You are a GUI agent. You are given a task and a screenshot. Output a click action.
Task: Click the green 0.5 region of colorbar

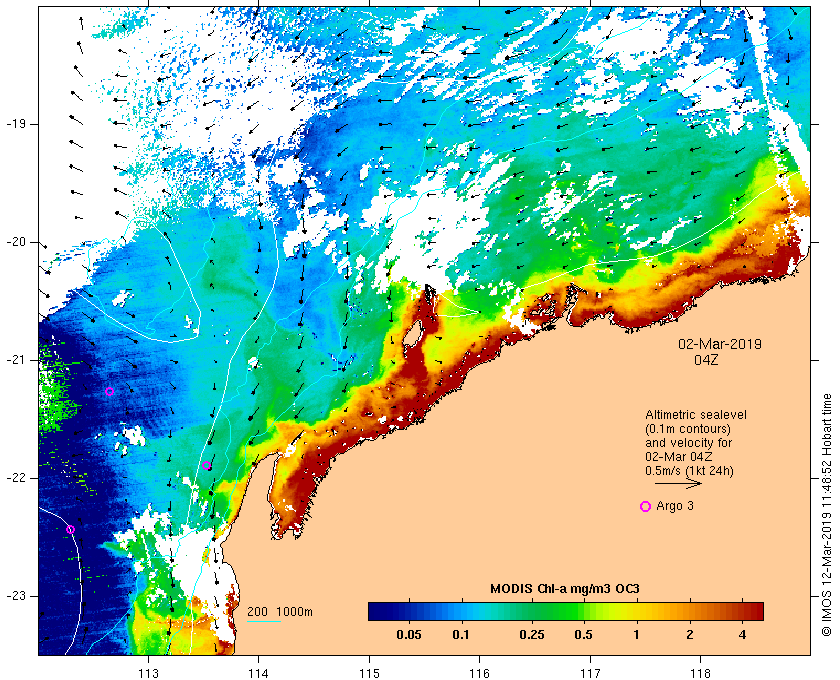pyautogui.click(x=584, y=611)
